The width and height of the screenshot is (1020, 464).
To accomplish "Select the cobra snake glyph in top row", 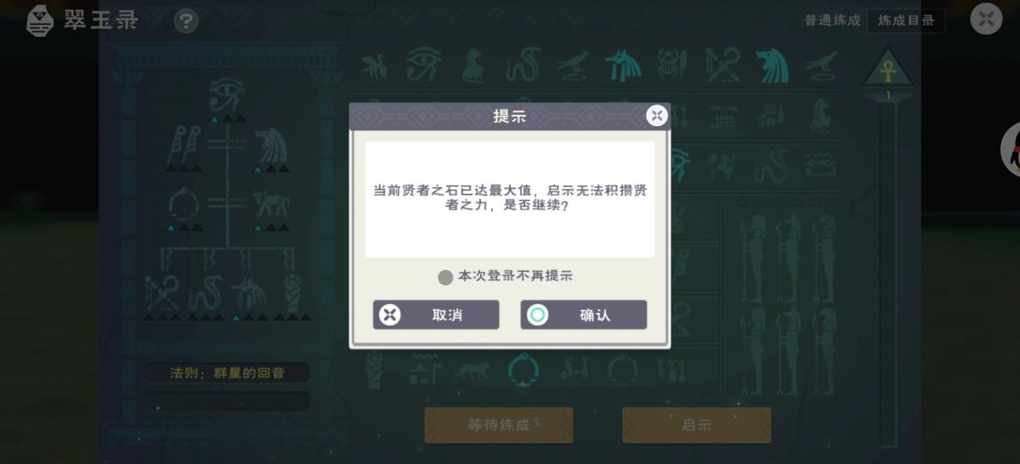I will pos(523,64).
